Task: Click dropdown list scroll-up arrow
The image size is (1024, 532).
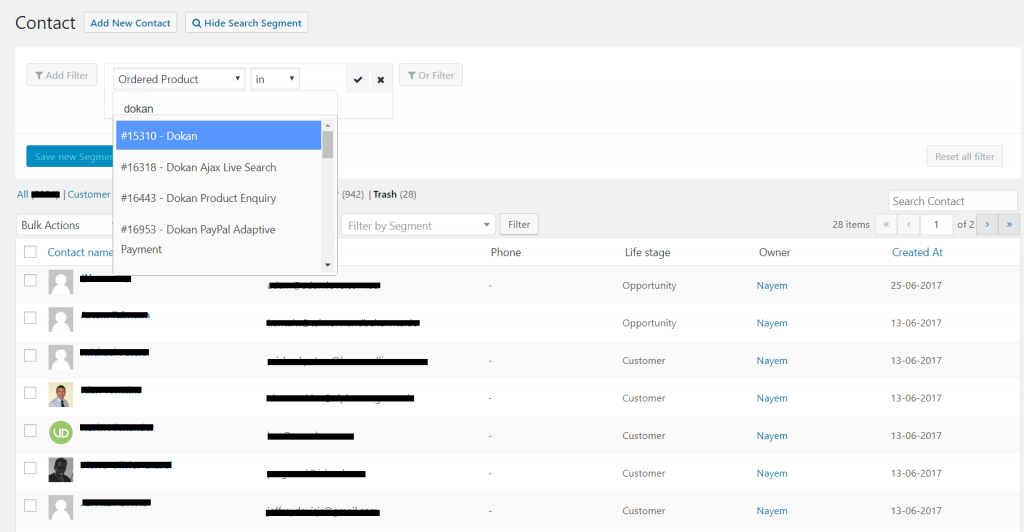Action: coord(328,125)
